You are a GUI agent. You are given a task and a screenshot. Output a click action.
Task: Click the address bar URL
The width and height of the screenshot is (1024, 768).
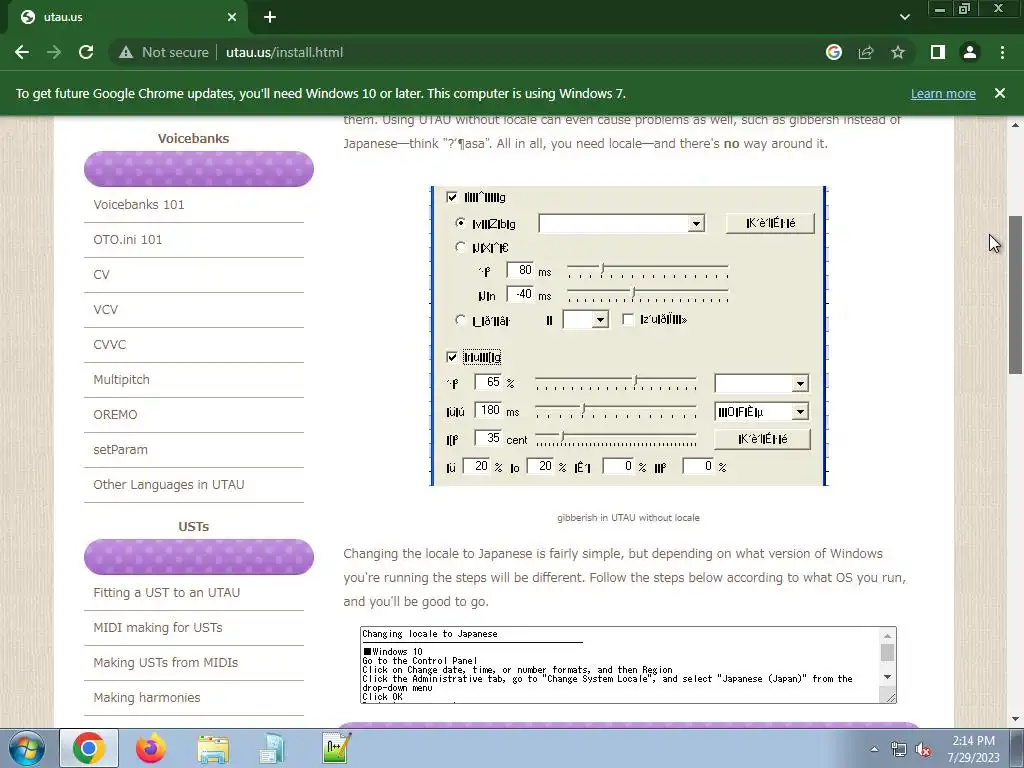[284, 52]
